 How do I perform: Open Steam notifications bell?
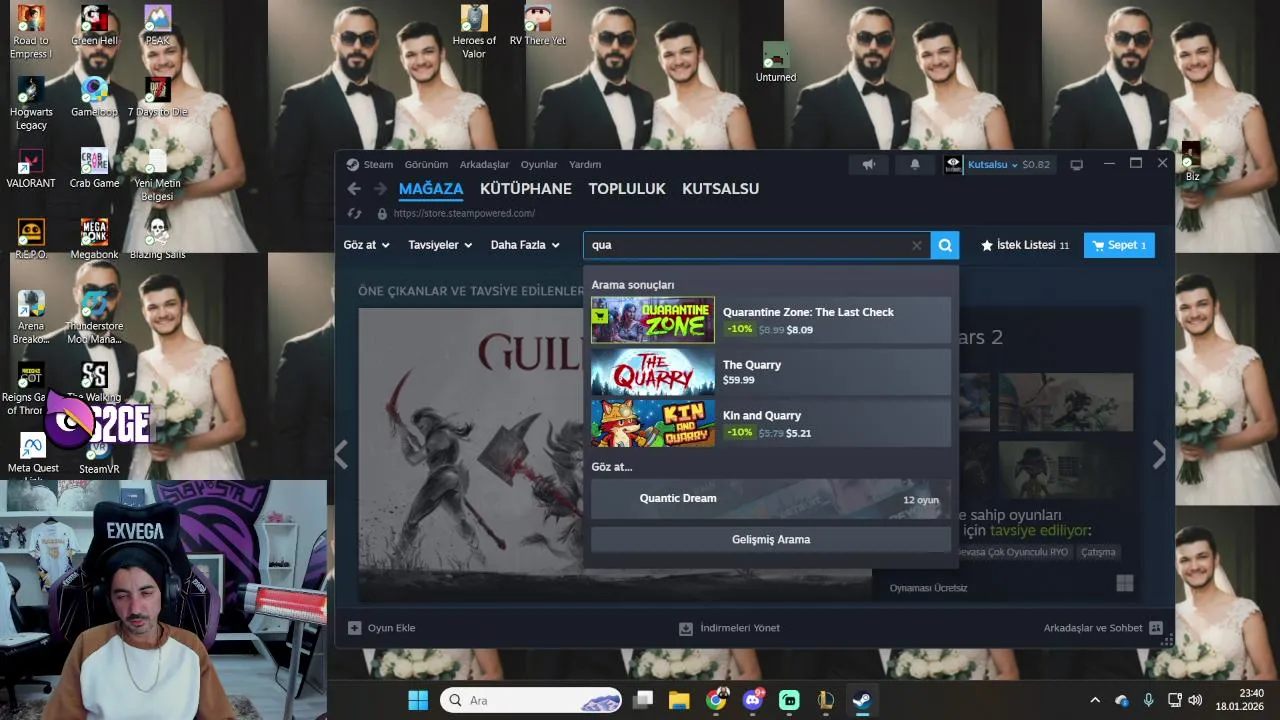coord(914,164)
